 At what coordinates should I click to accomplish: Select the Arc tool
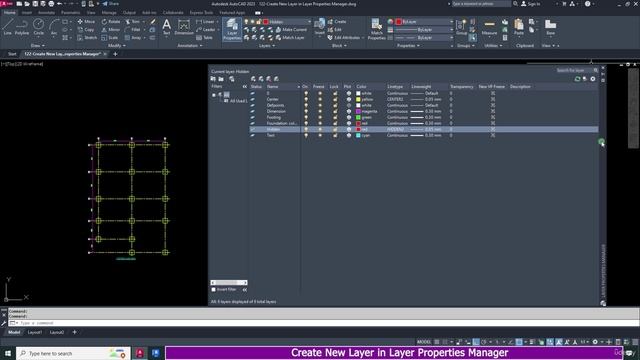click(x=54, y=27)
